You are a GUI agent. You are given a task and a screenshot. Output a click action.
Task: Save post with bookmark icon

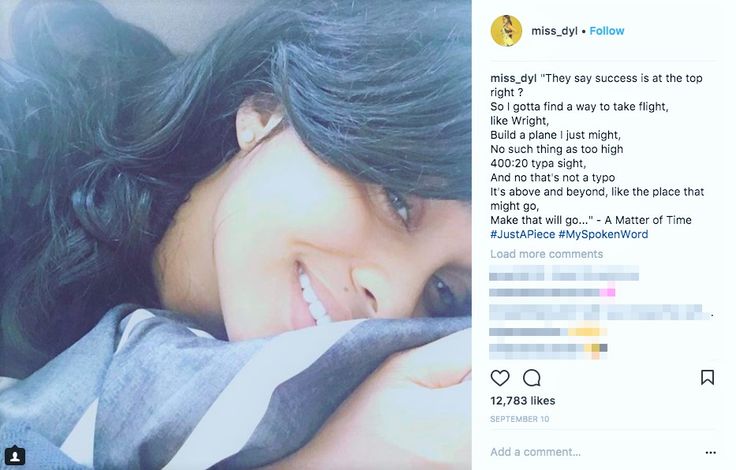(707, 377)
